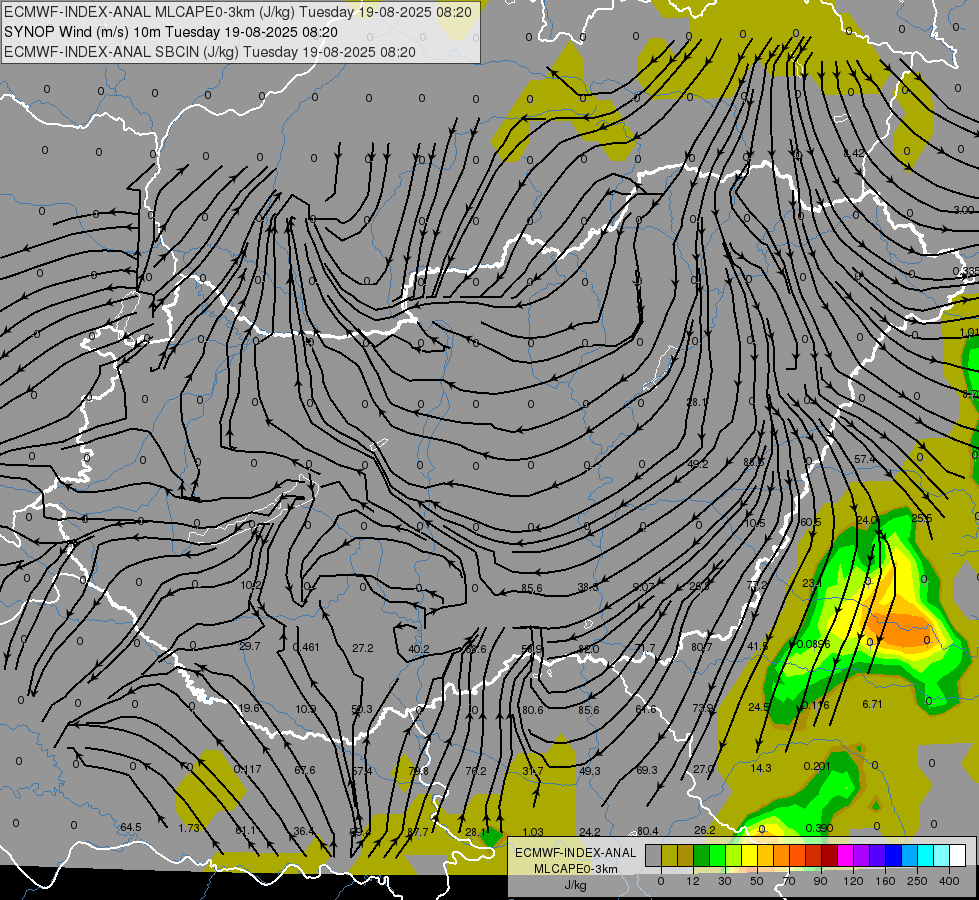
Task: Click the map value 0.201
Action: (x=817, y=766)
